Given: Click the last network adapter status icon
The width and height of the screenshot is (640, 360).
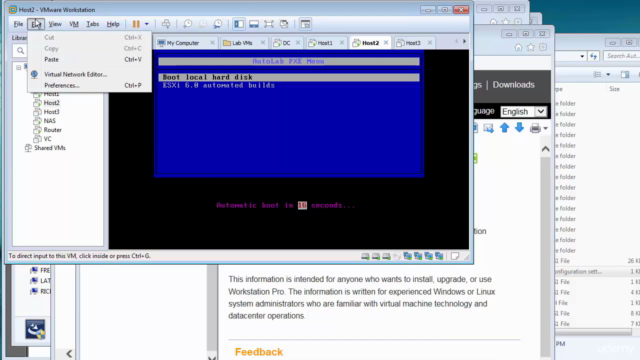Looking at the screenshot, I should tap(439, 256).
